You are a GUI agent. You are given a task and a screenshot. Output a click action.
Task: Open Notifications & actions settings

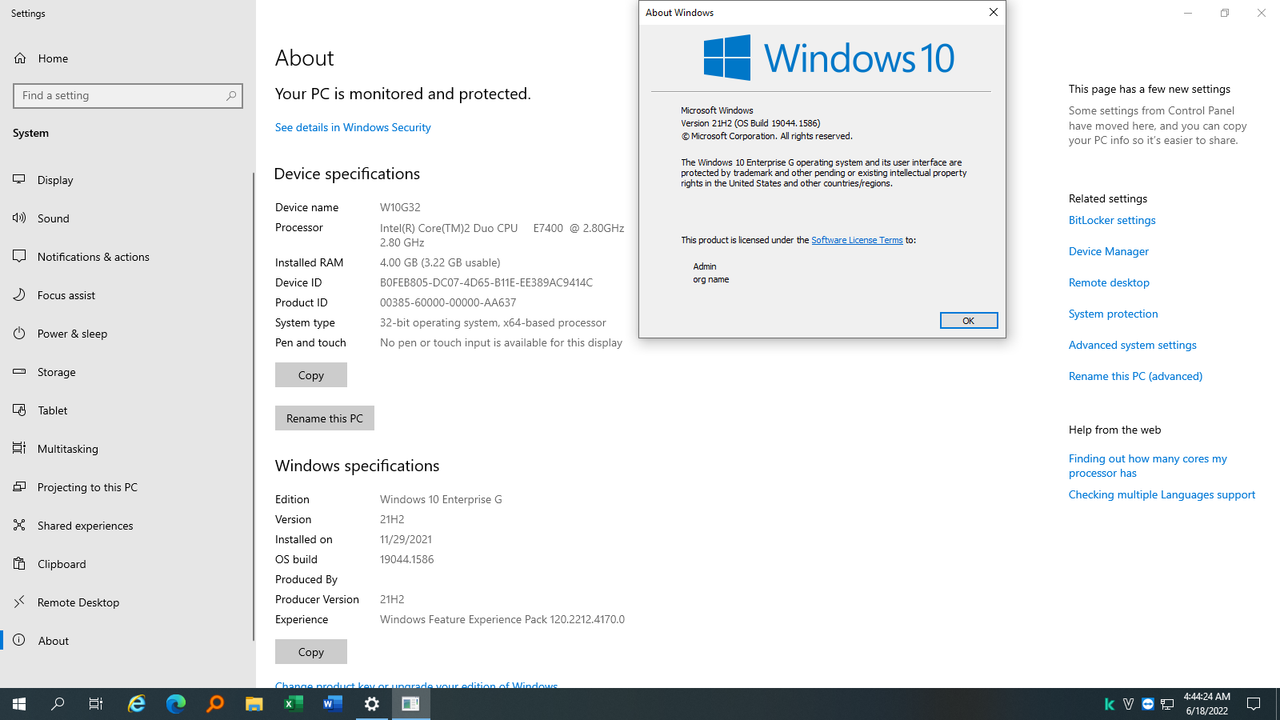(x=92, y=256)
